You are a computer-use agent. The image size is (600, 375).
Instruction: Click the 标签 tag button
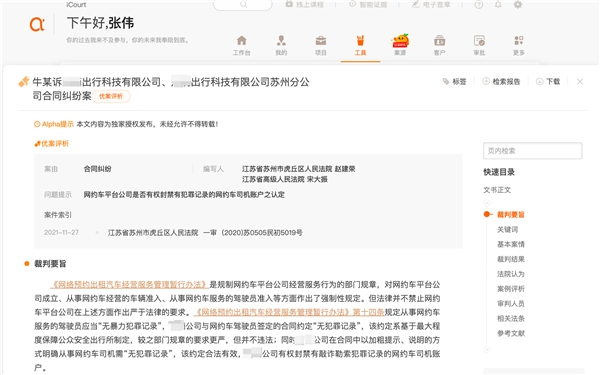click(455, 82)
